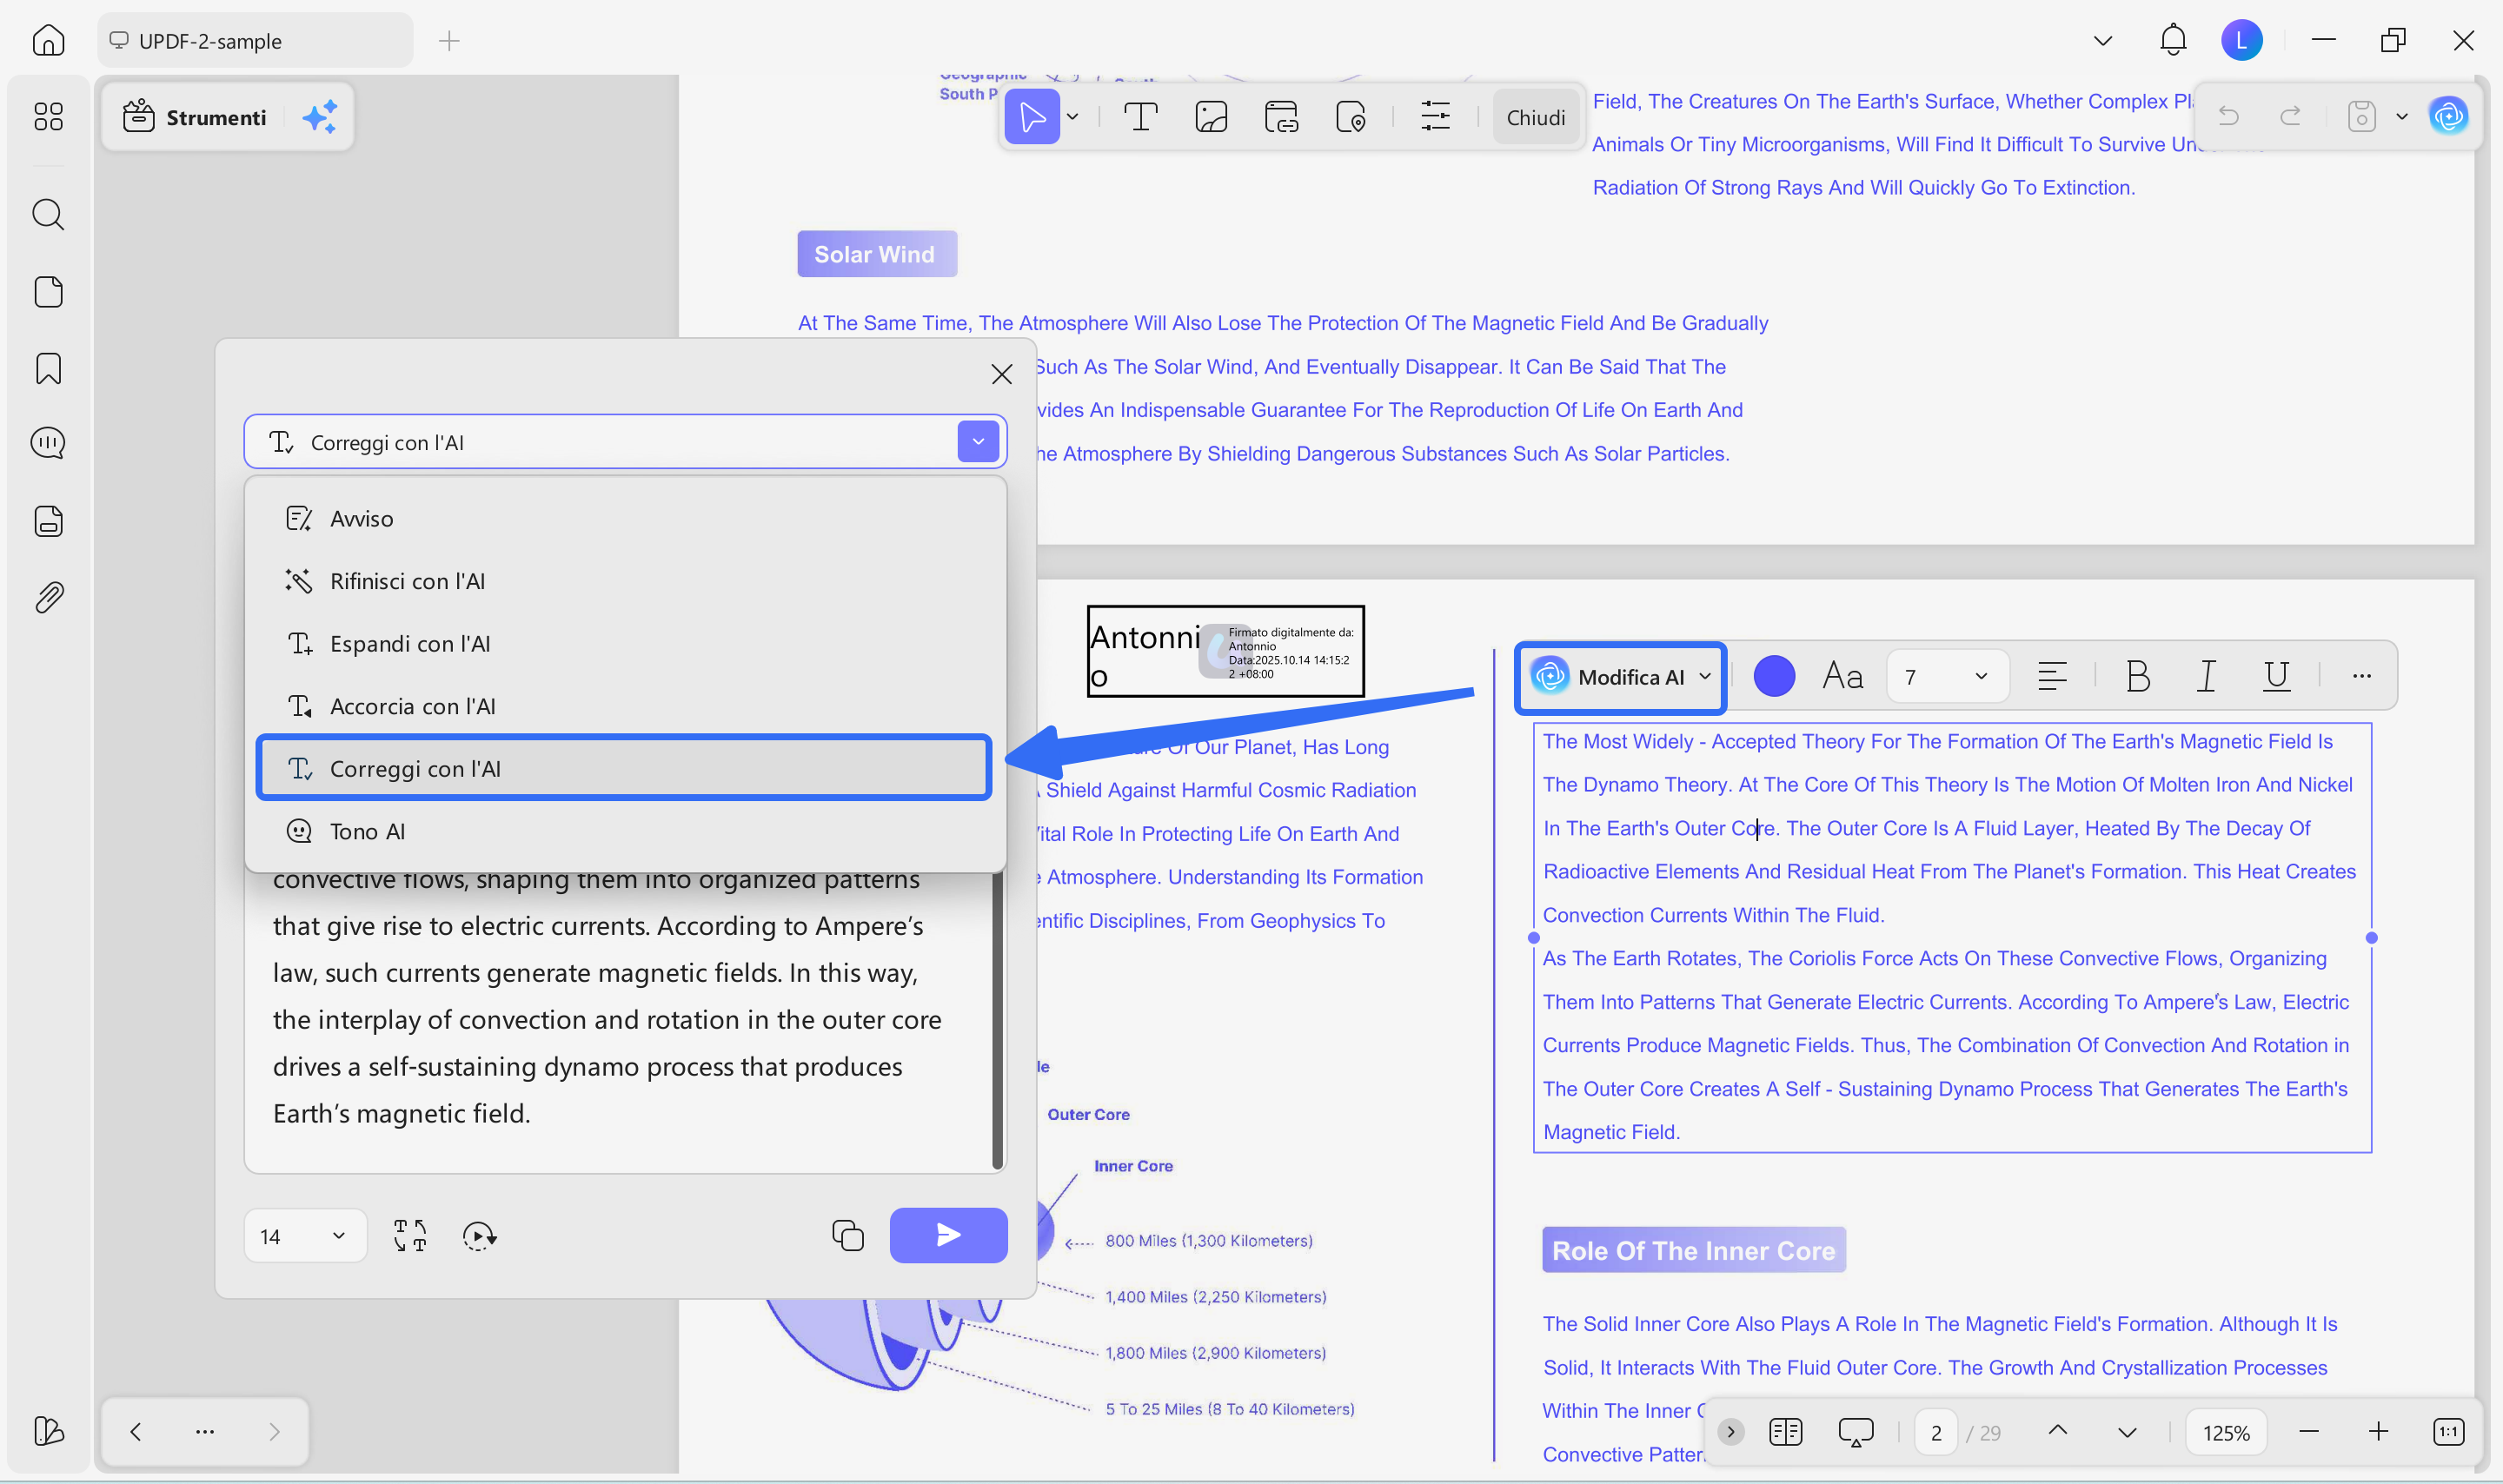Go to previous page arrow up
The height and width of the screenshot is (1484, 2503).
pos(2057,1431)
